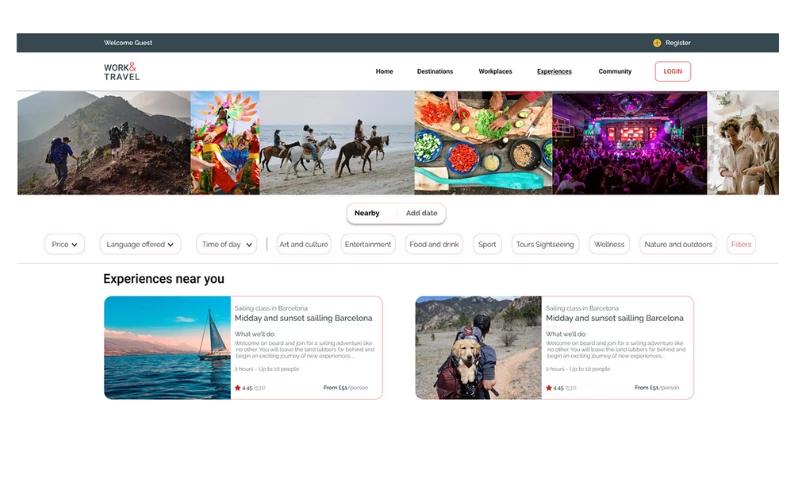Click the horseback riding beach banner image
The image size is (800, 480).
336,142
